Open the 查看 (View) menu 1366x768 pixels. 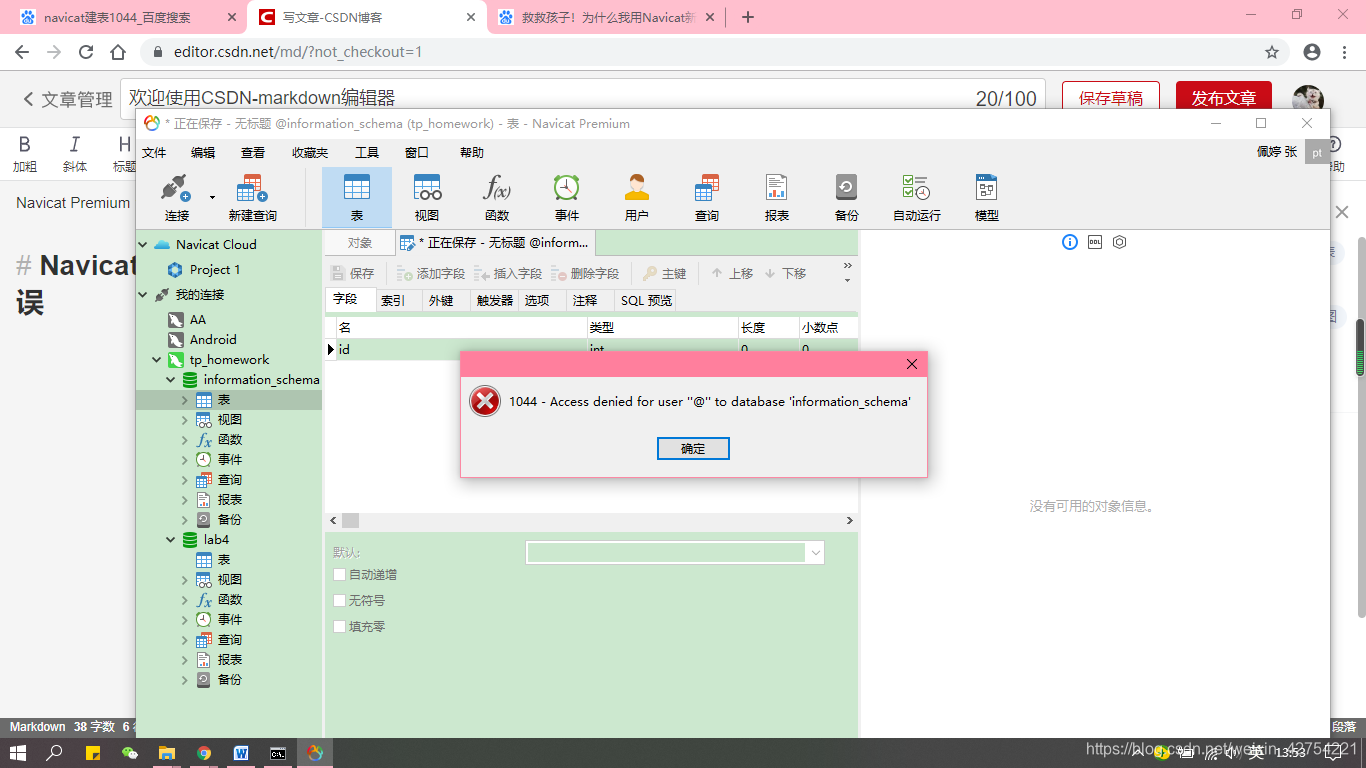click(253, 153)
